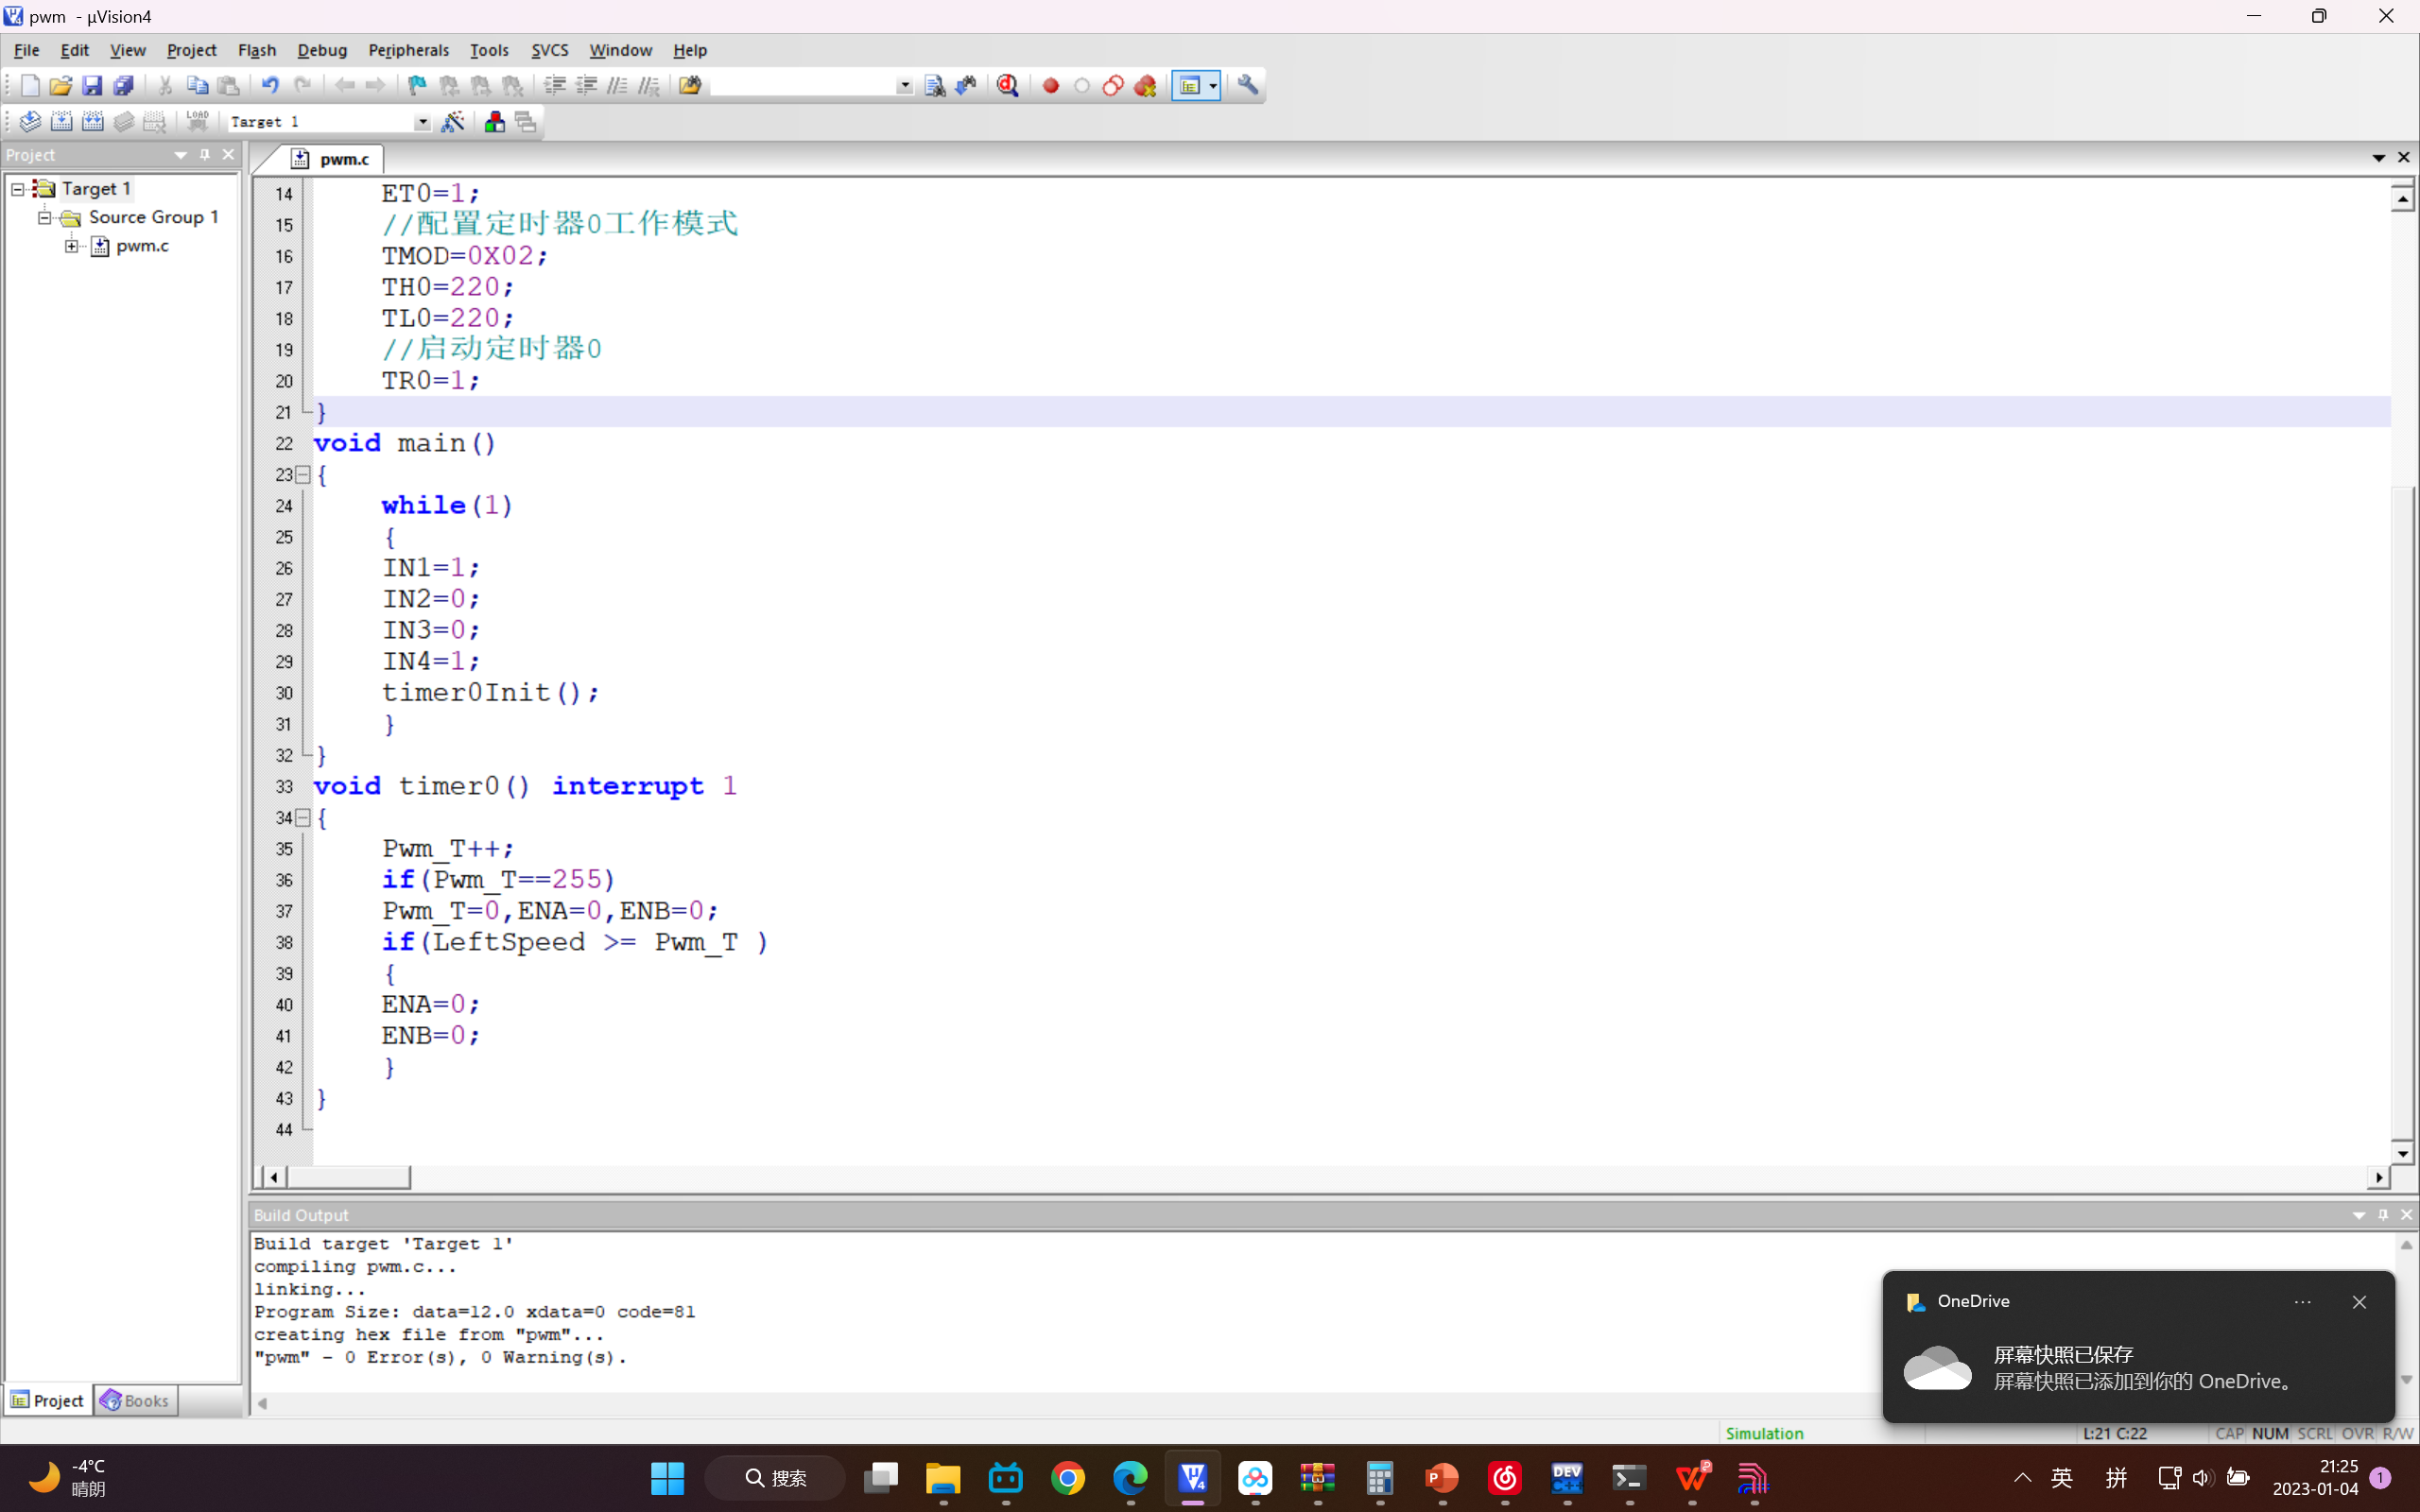Open the Window layout dropdown button
Viewport: 2420px width, 1512px height.
[1213, 86]
